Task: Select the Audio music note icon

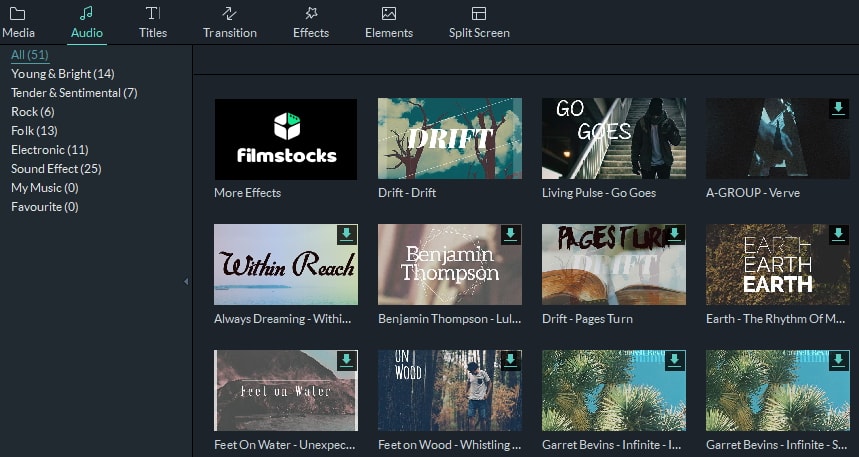Action: 87,14
